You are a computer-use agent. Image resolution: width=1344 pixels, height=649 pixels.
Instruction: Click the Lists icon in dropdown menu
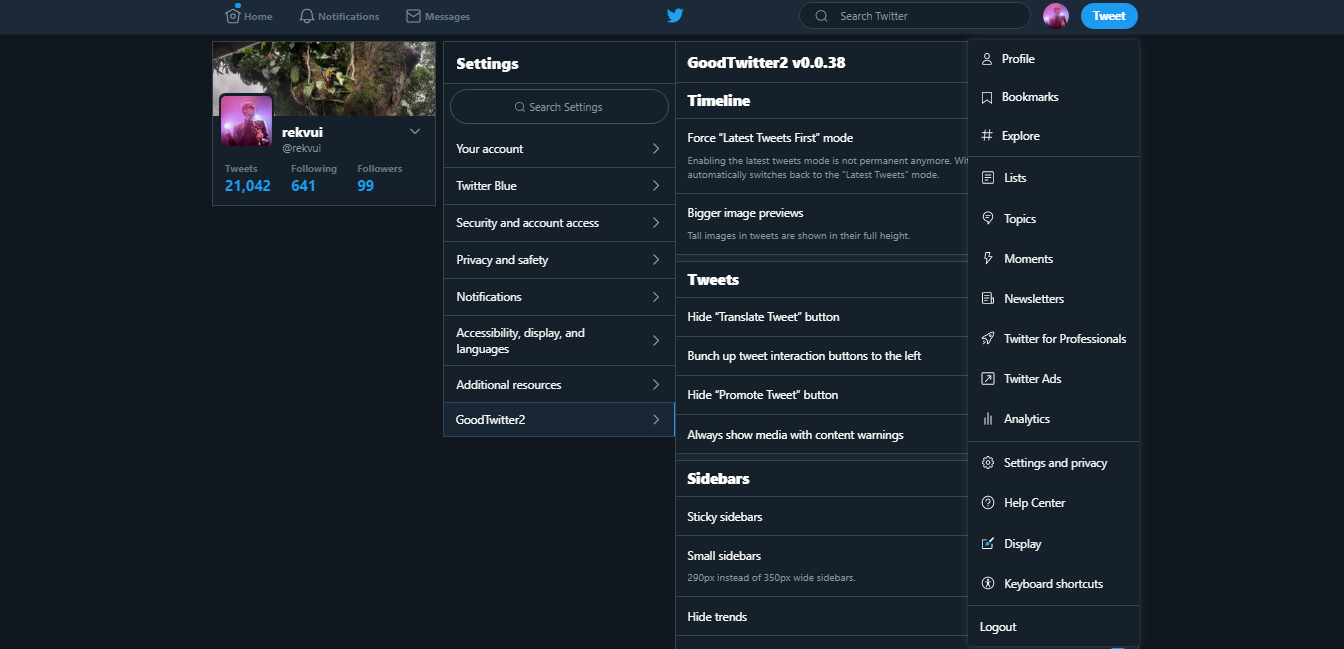coord(987,178)
